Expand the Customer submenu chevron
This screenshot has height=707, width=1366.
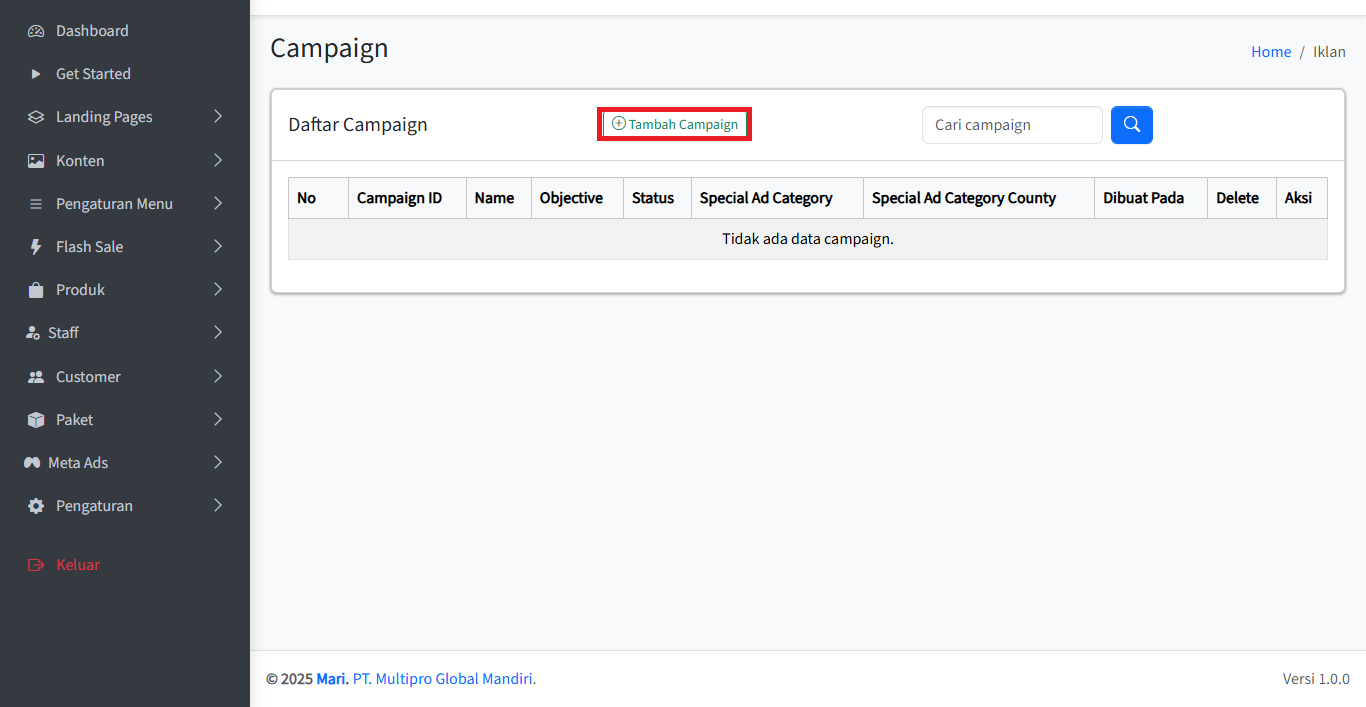pos(218,377)
